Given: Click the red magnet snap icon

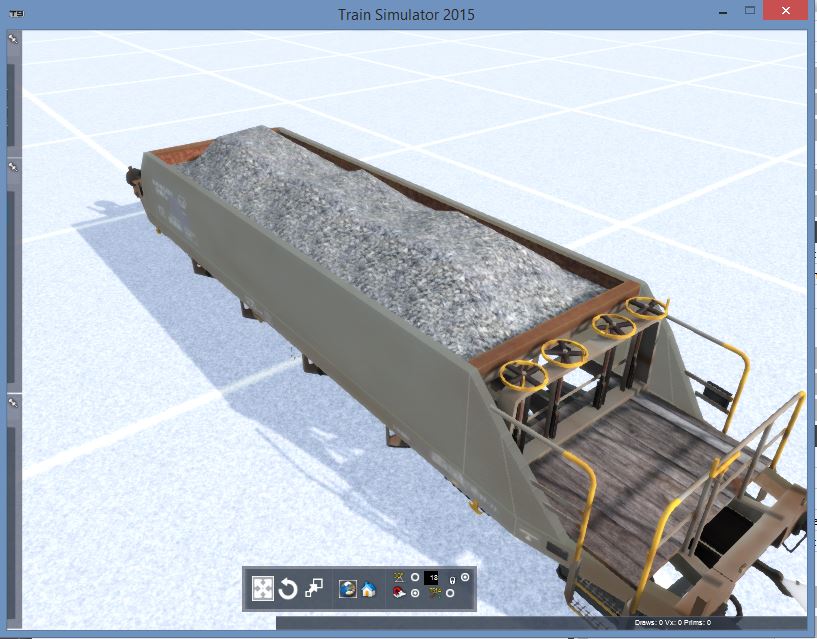Looking at the screenshot, I should (399, 593).
